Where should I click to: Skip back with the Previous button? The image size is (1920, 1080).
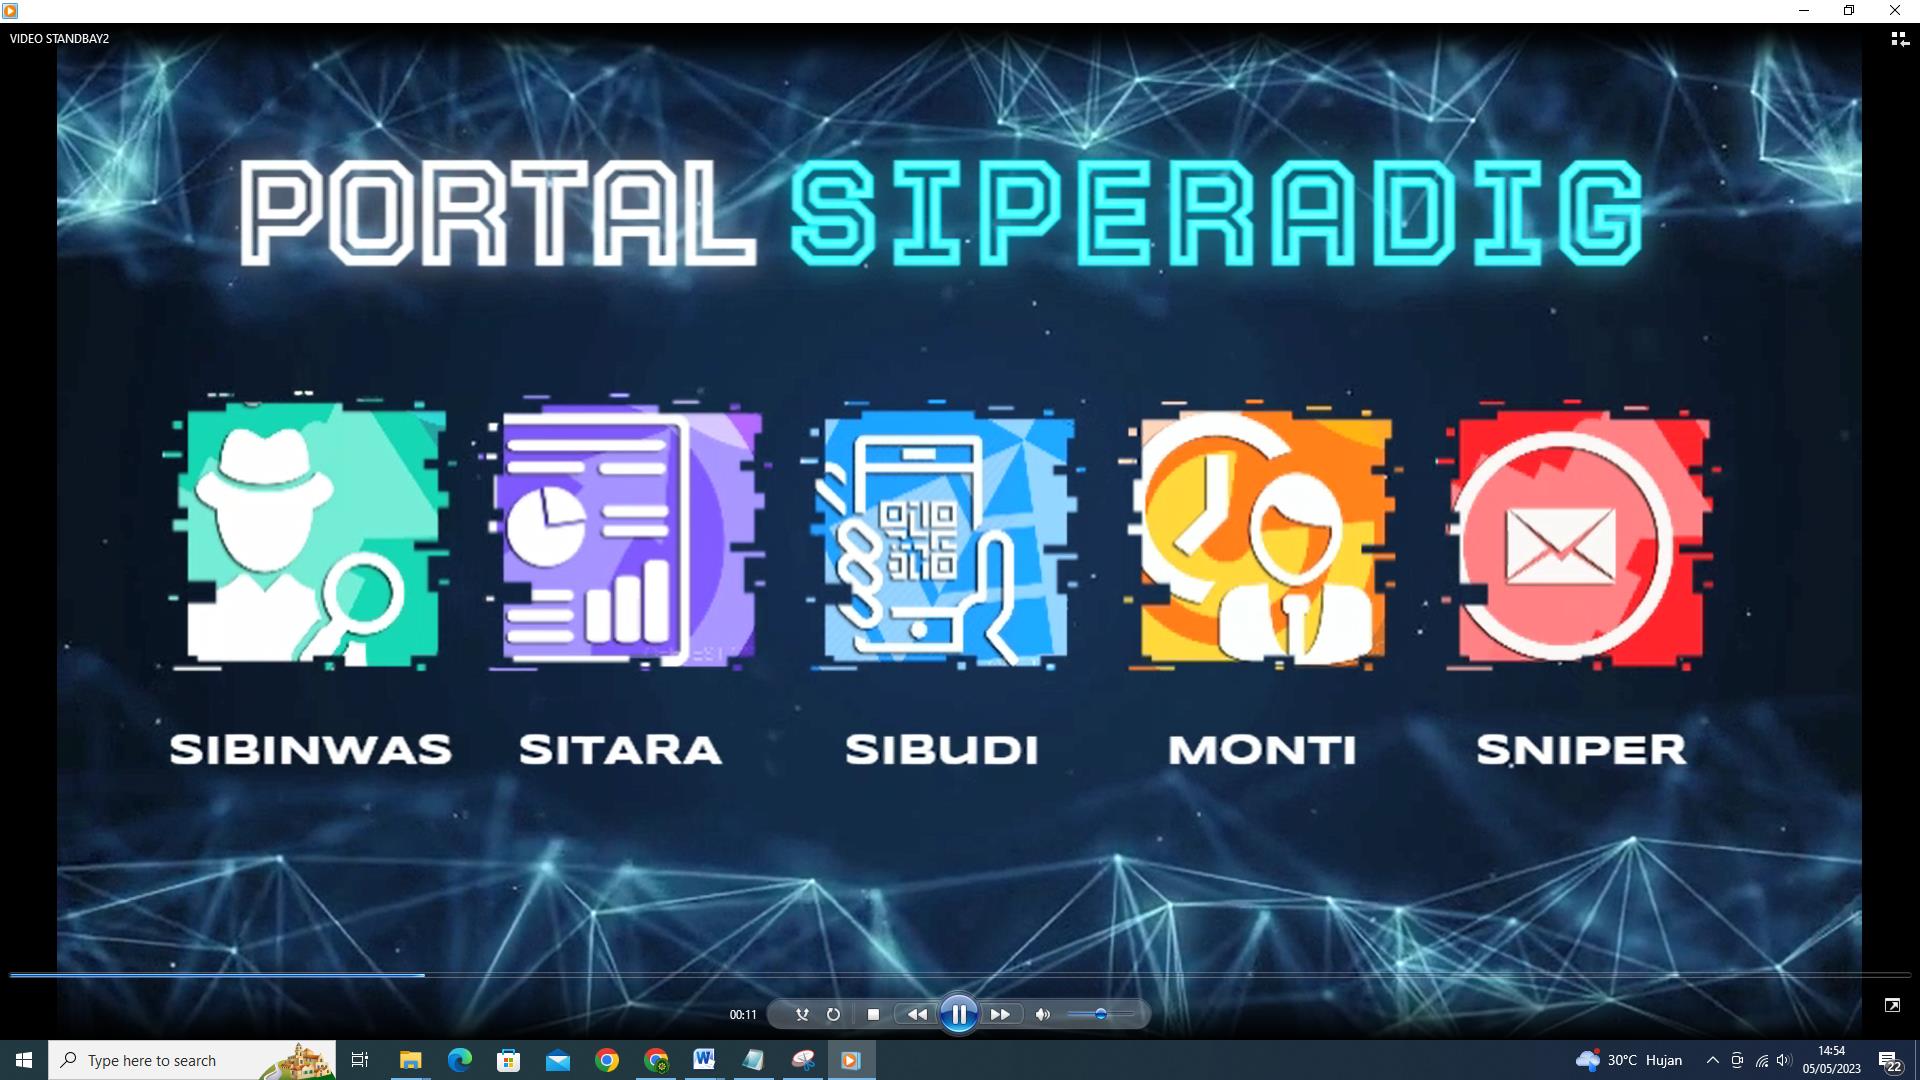pyautogui.click(x=916, y=1014)
